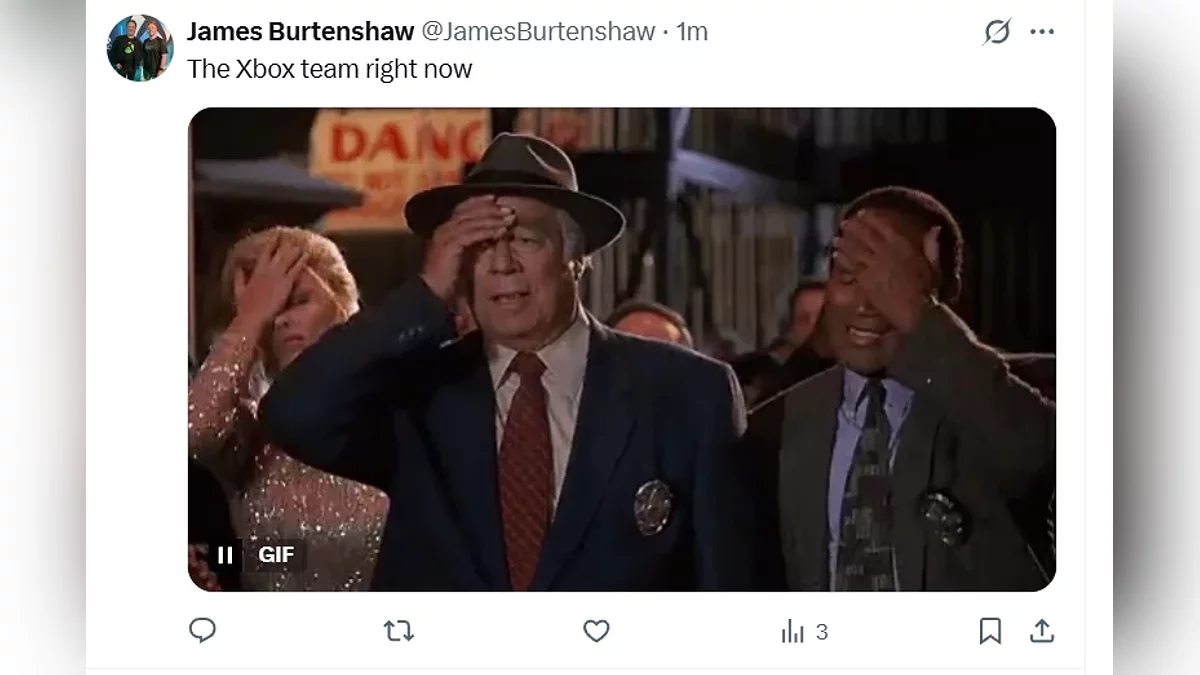Screen dimensions: 1200x675
Task: Repost the tweet with the arrows icon
Action: tap(399, 631)
